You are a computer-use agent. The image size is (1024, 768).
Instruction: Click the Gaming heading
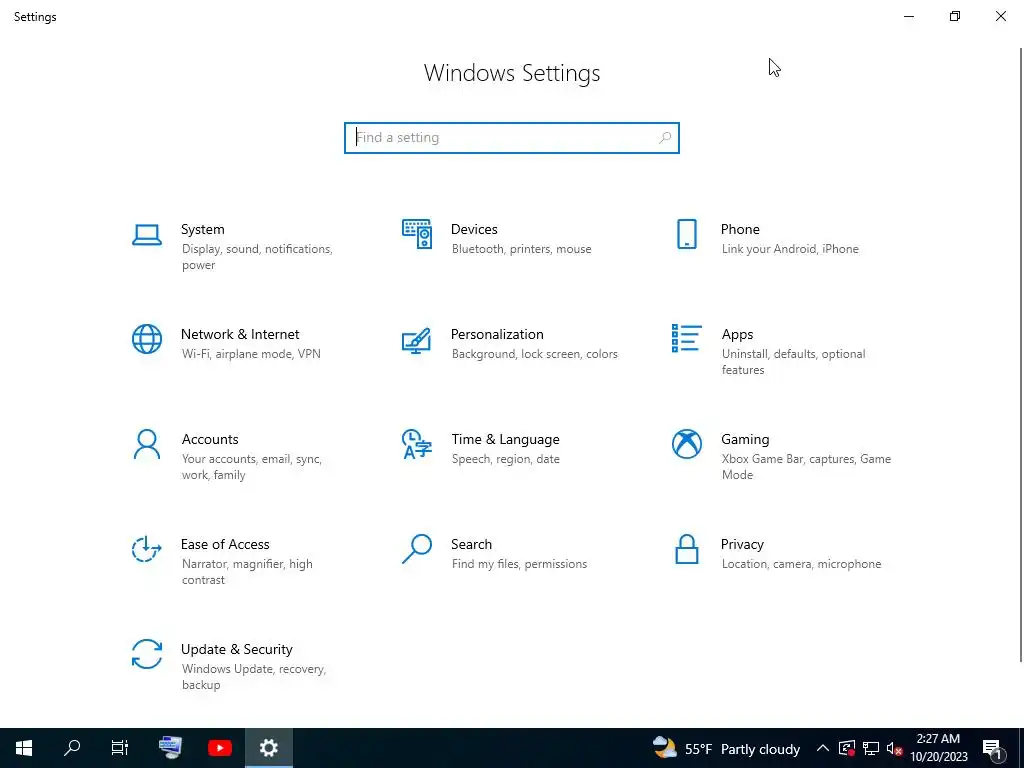click(x=745, y=440)
